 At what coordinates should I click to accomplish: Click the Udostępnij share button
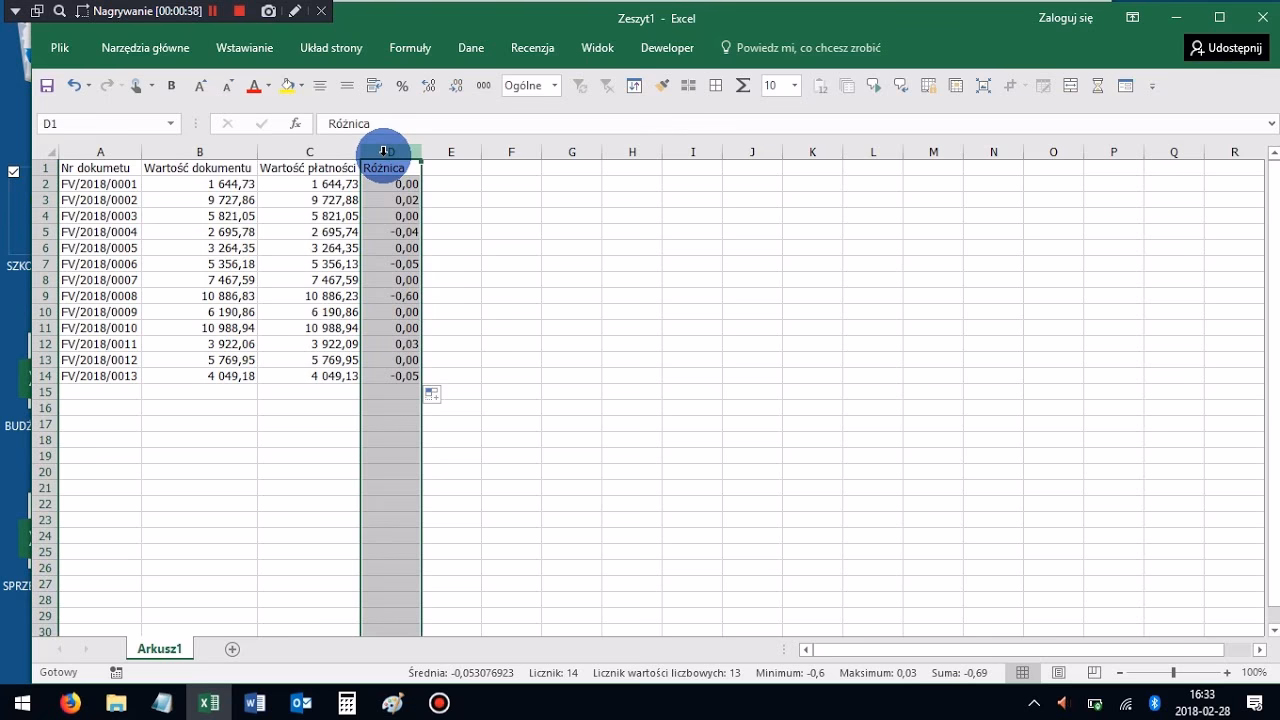click(x=1226, y=48)
